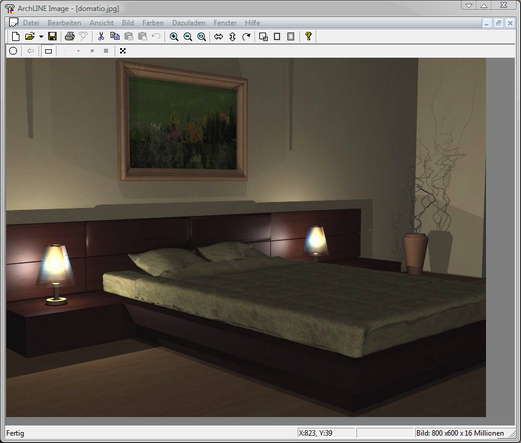Cut selection with the scissors icon
The height and width of the screenshot is (443, 521).
pos(101,36)
